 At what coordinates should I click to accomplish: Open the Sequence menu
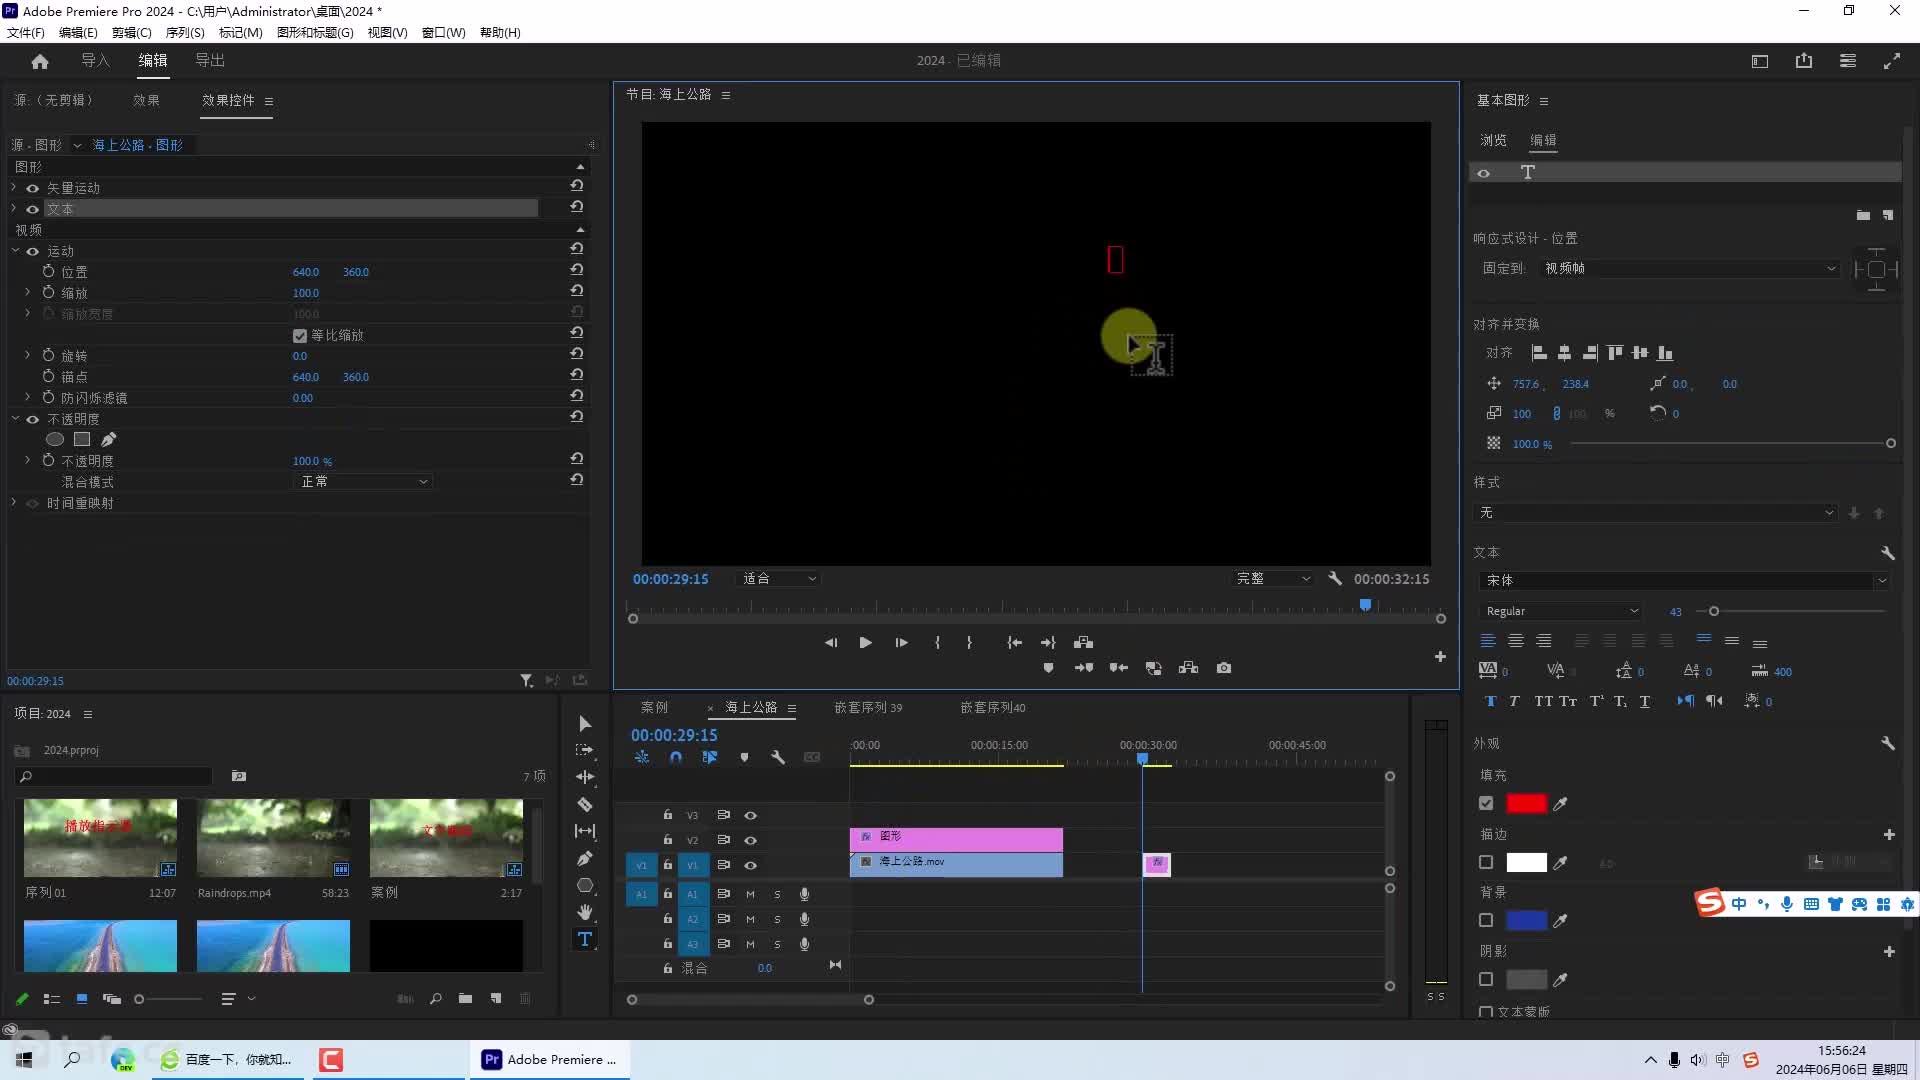coord(185,32)
